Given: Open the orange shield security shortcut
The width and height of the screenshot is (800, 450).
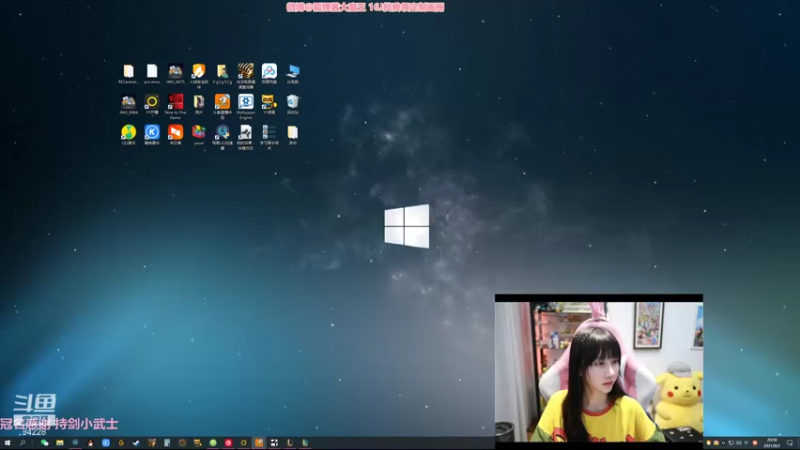Looking at the screenshot, I should 199,76.
